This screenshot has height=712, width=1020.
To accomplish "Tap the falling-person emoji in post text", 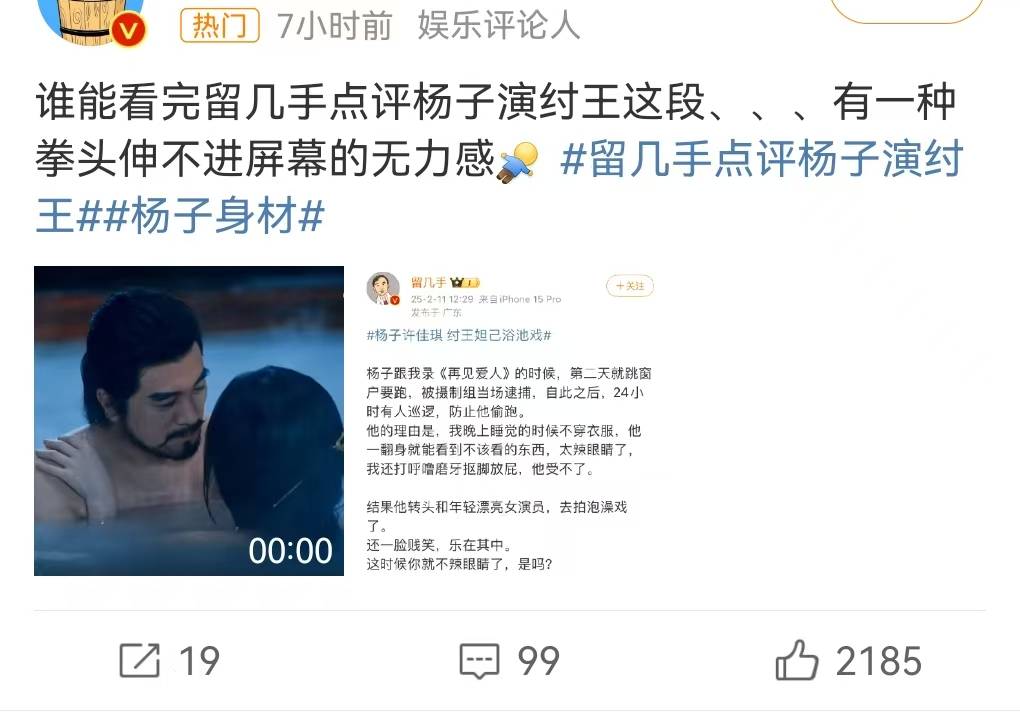I will (518, 161).
